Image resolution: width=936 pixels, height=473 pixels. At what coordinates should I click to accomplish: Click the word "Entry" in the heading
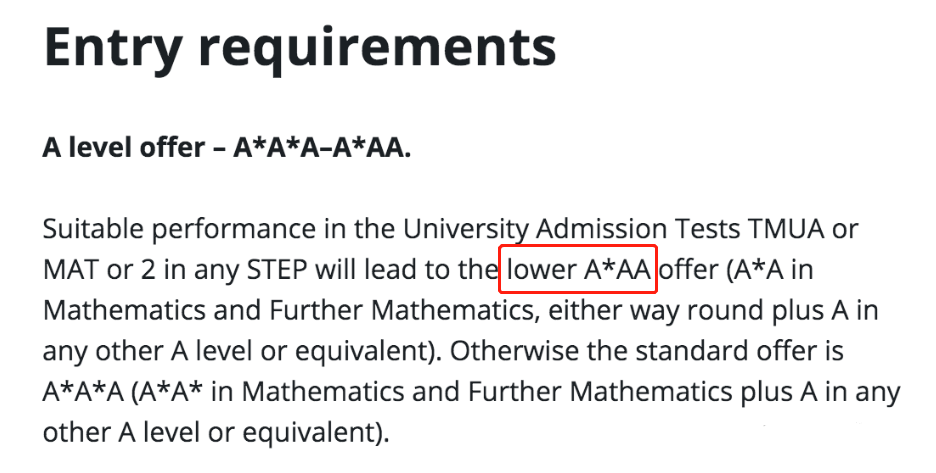click(x=113, y=47)
